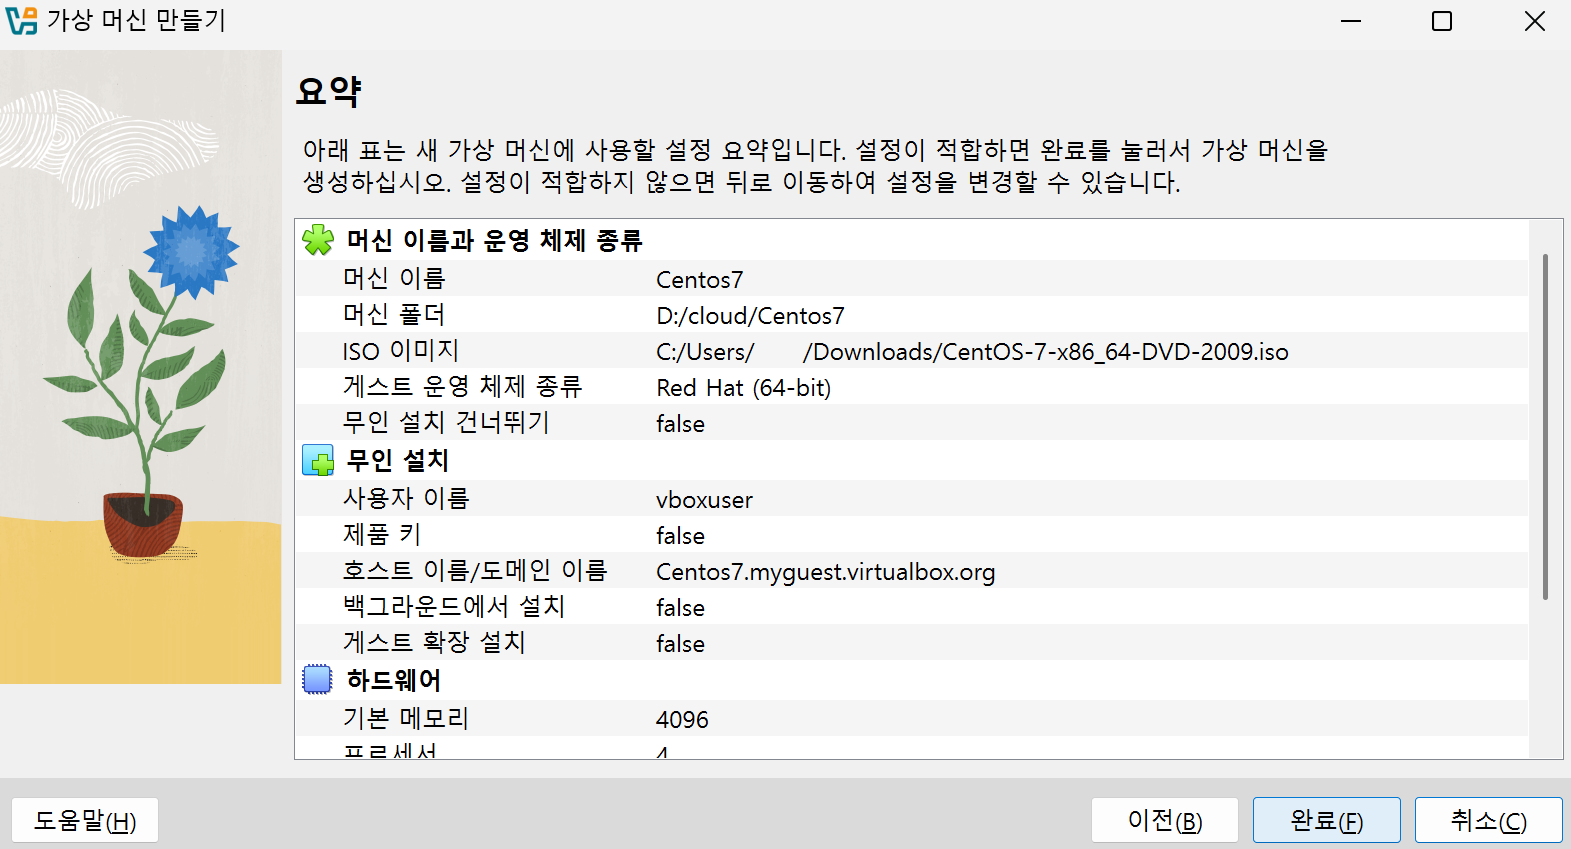Viewport: 1571px width, 849px height.
Task: Cancel VM creation with 취소(C)
Action: (x=1489, y=820)
